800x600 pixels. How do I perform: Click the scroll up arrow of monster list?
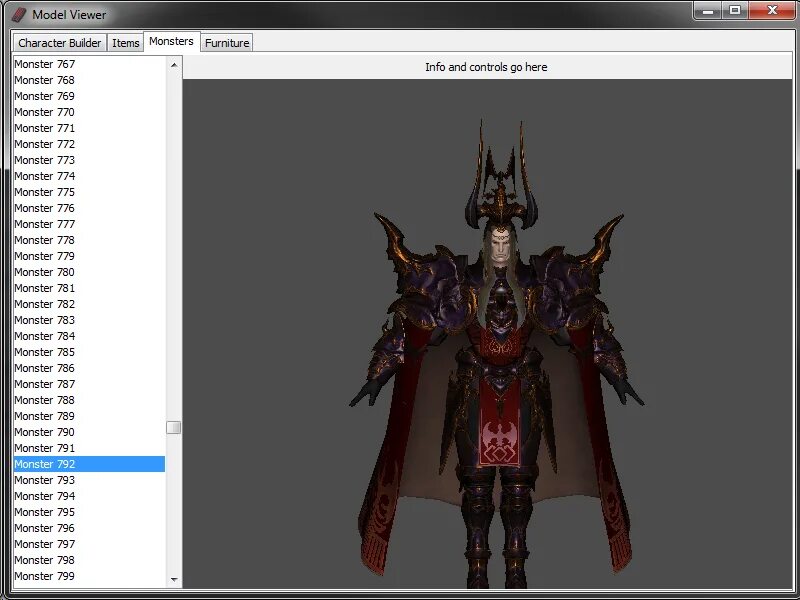pos(174,65)
